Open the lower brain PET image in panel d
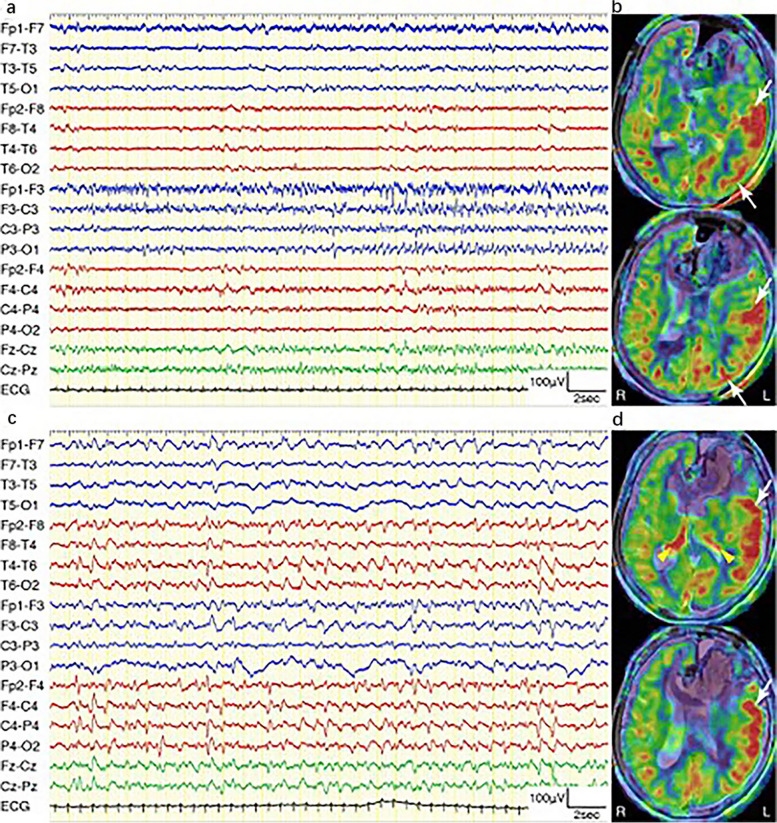This screenshot has height=823, width=777. 693,722
